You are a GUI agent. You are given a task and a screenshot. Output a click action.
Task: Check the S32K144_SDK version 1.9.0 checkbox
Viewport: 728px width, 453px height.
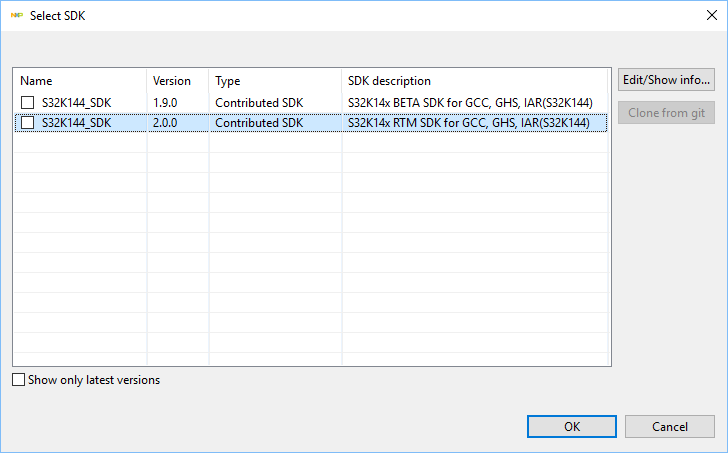(x=28, y=102)
